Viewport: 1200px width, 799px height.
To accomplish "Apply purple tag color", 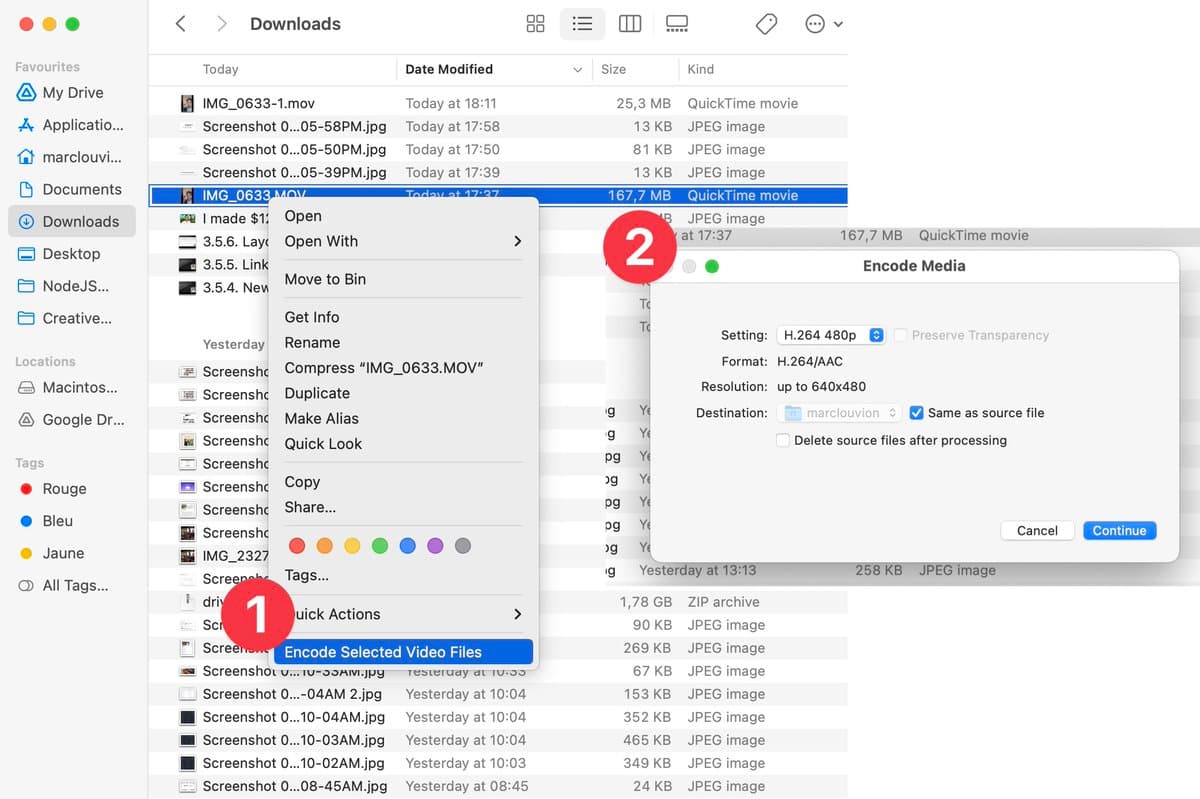I will click(435, 546).
